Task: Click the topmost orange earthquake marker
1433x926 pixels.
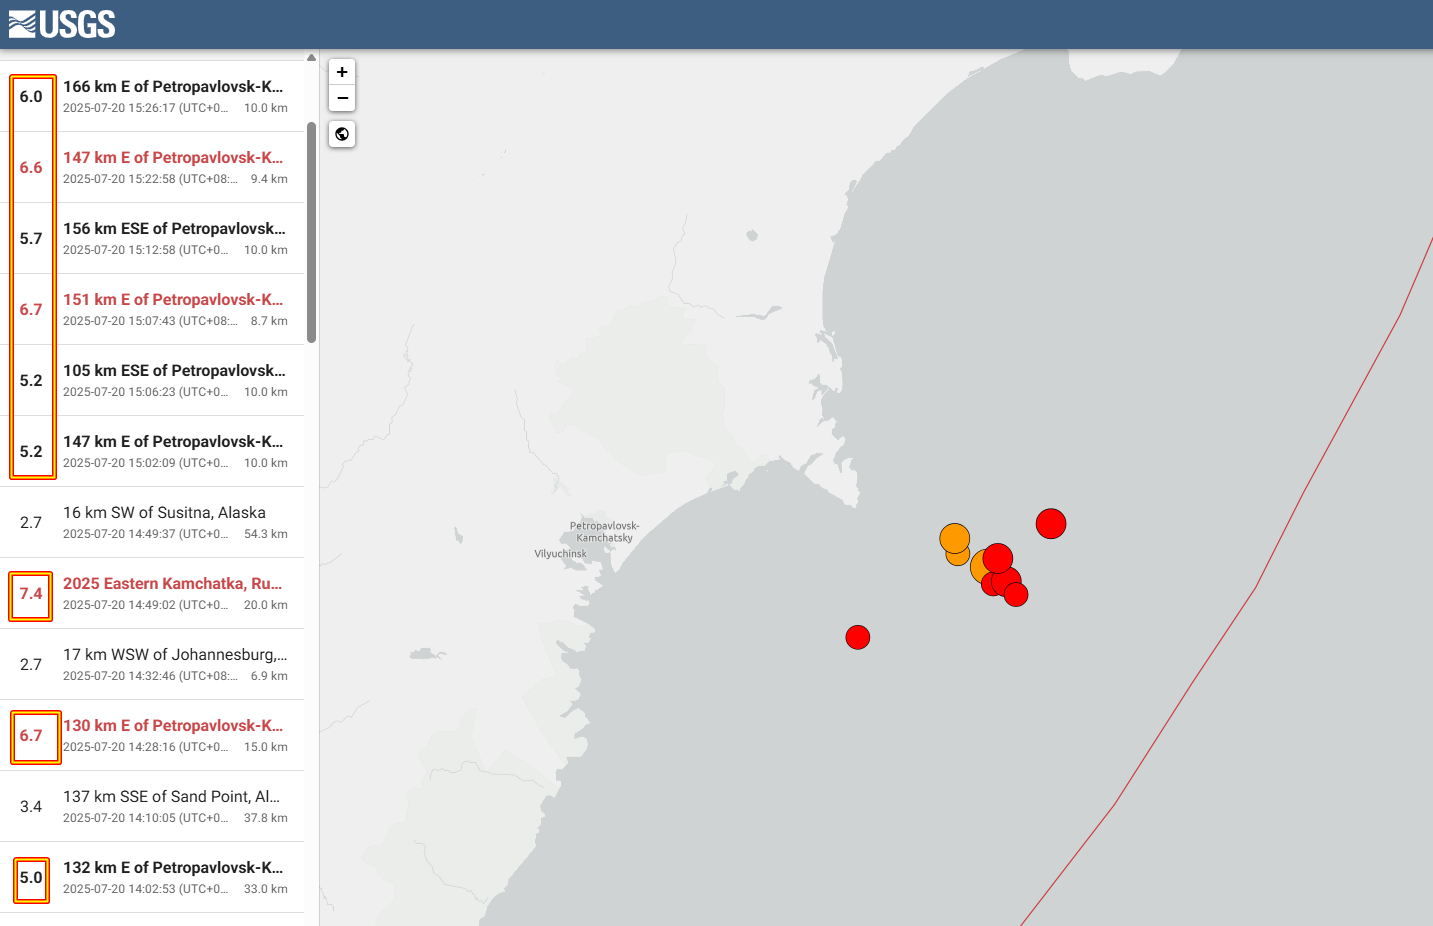Action: pos(954,538)
